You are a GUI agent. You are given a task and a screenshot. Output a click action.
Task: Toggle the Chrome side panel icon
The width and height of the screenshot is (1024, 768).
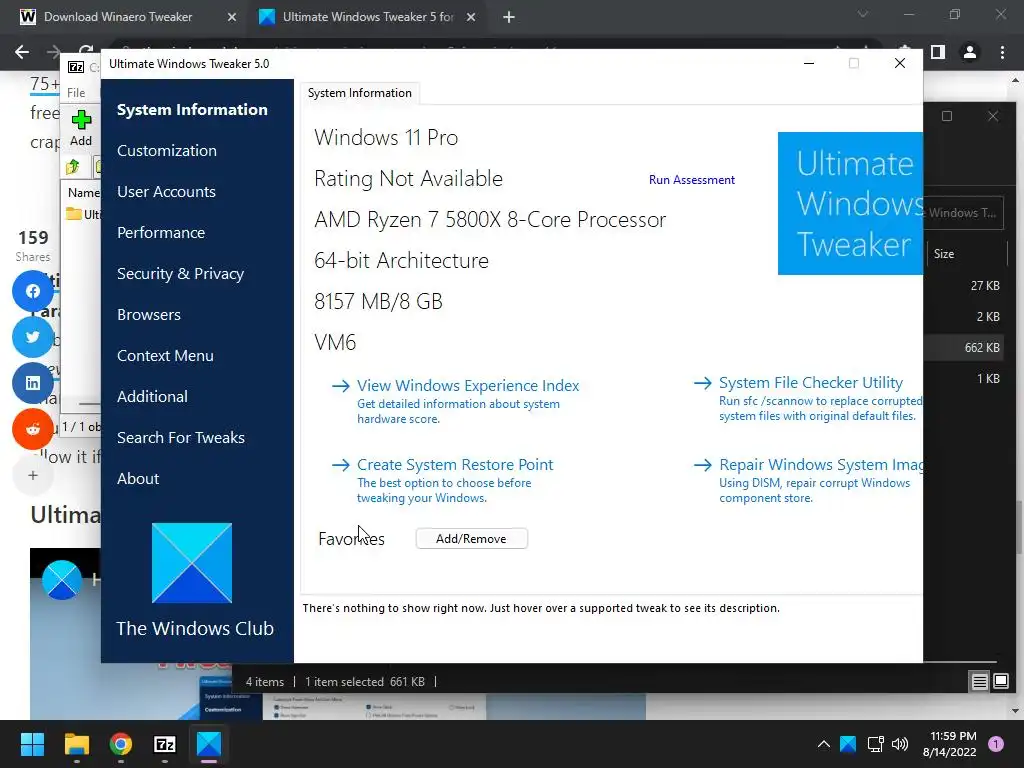pyautogui.click(x=938, y=52)
